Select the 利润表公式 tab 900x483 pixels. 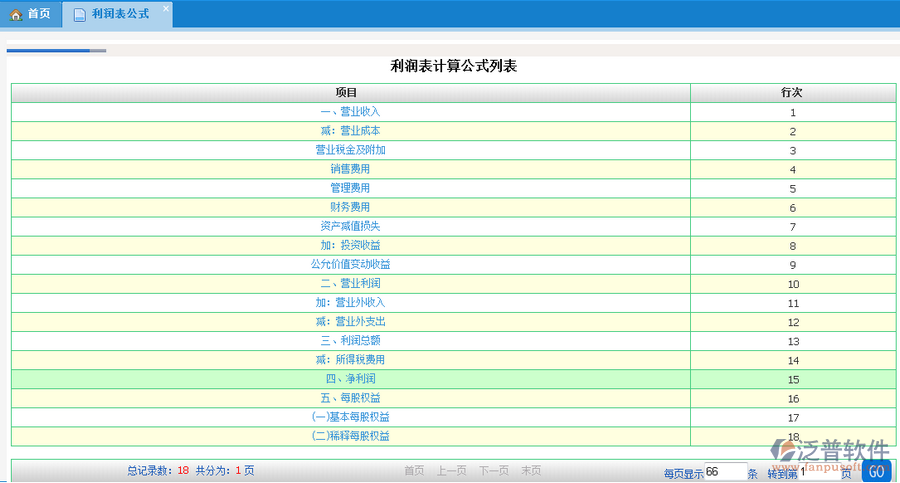tap(117, 14)
